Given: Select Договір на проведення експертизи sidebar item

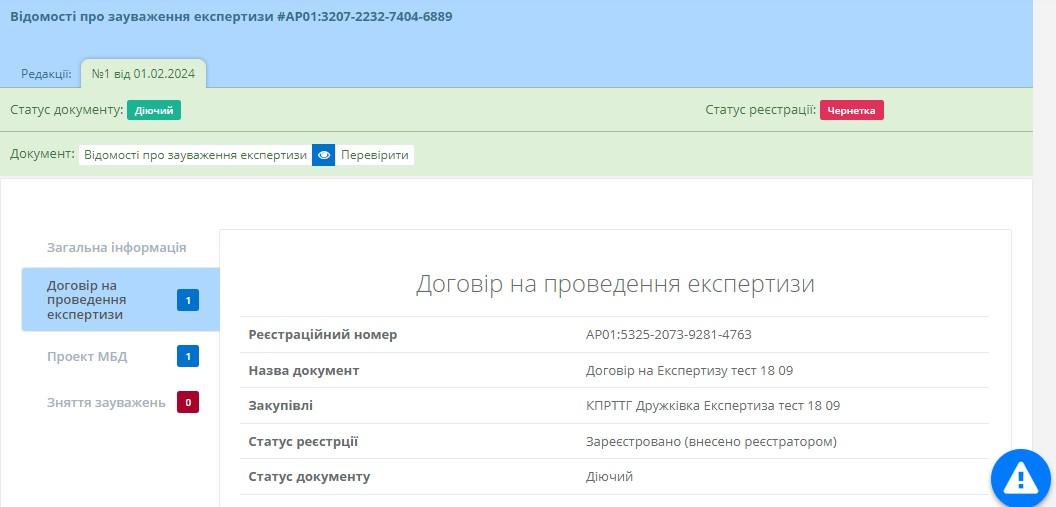Looking at the screenshot, I should coord(100,300).
